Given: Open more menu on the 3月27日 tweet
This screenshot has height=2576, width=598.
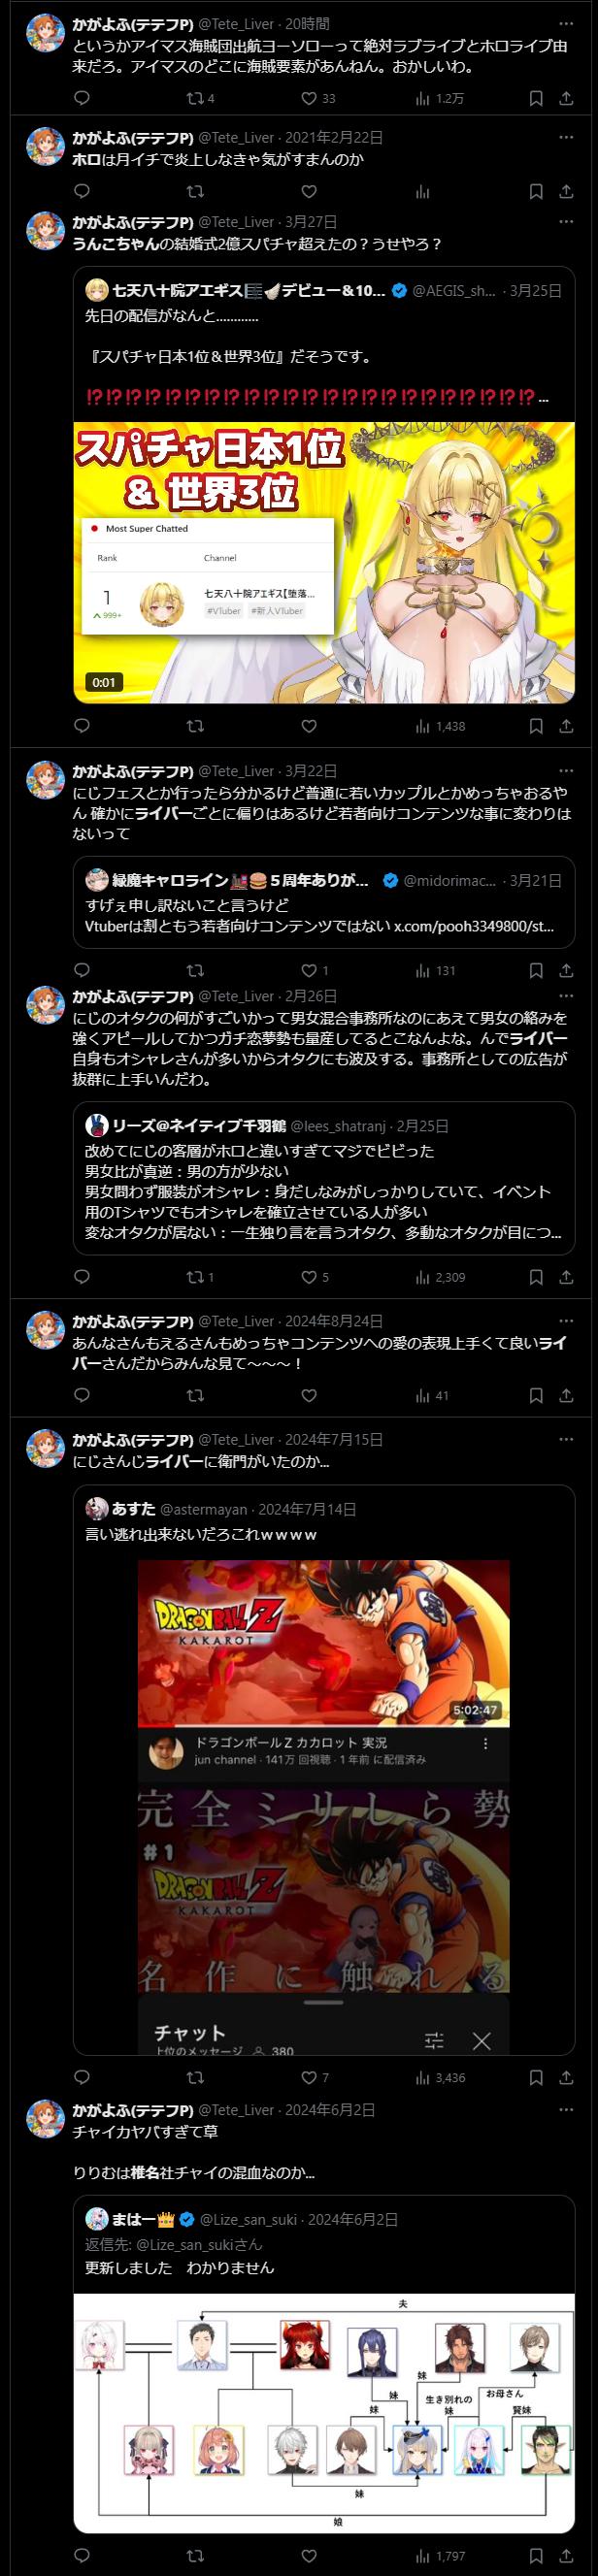Looking at the screenshot, I should tap(566, 222).
